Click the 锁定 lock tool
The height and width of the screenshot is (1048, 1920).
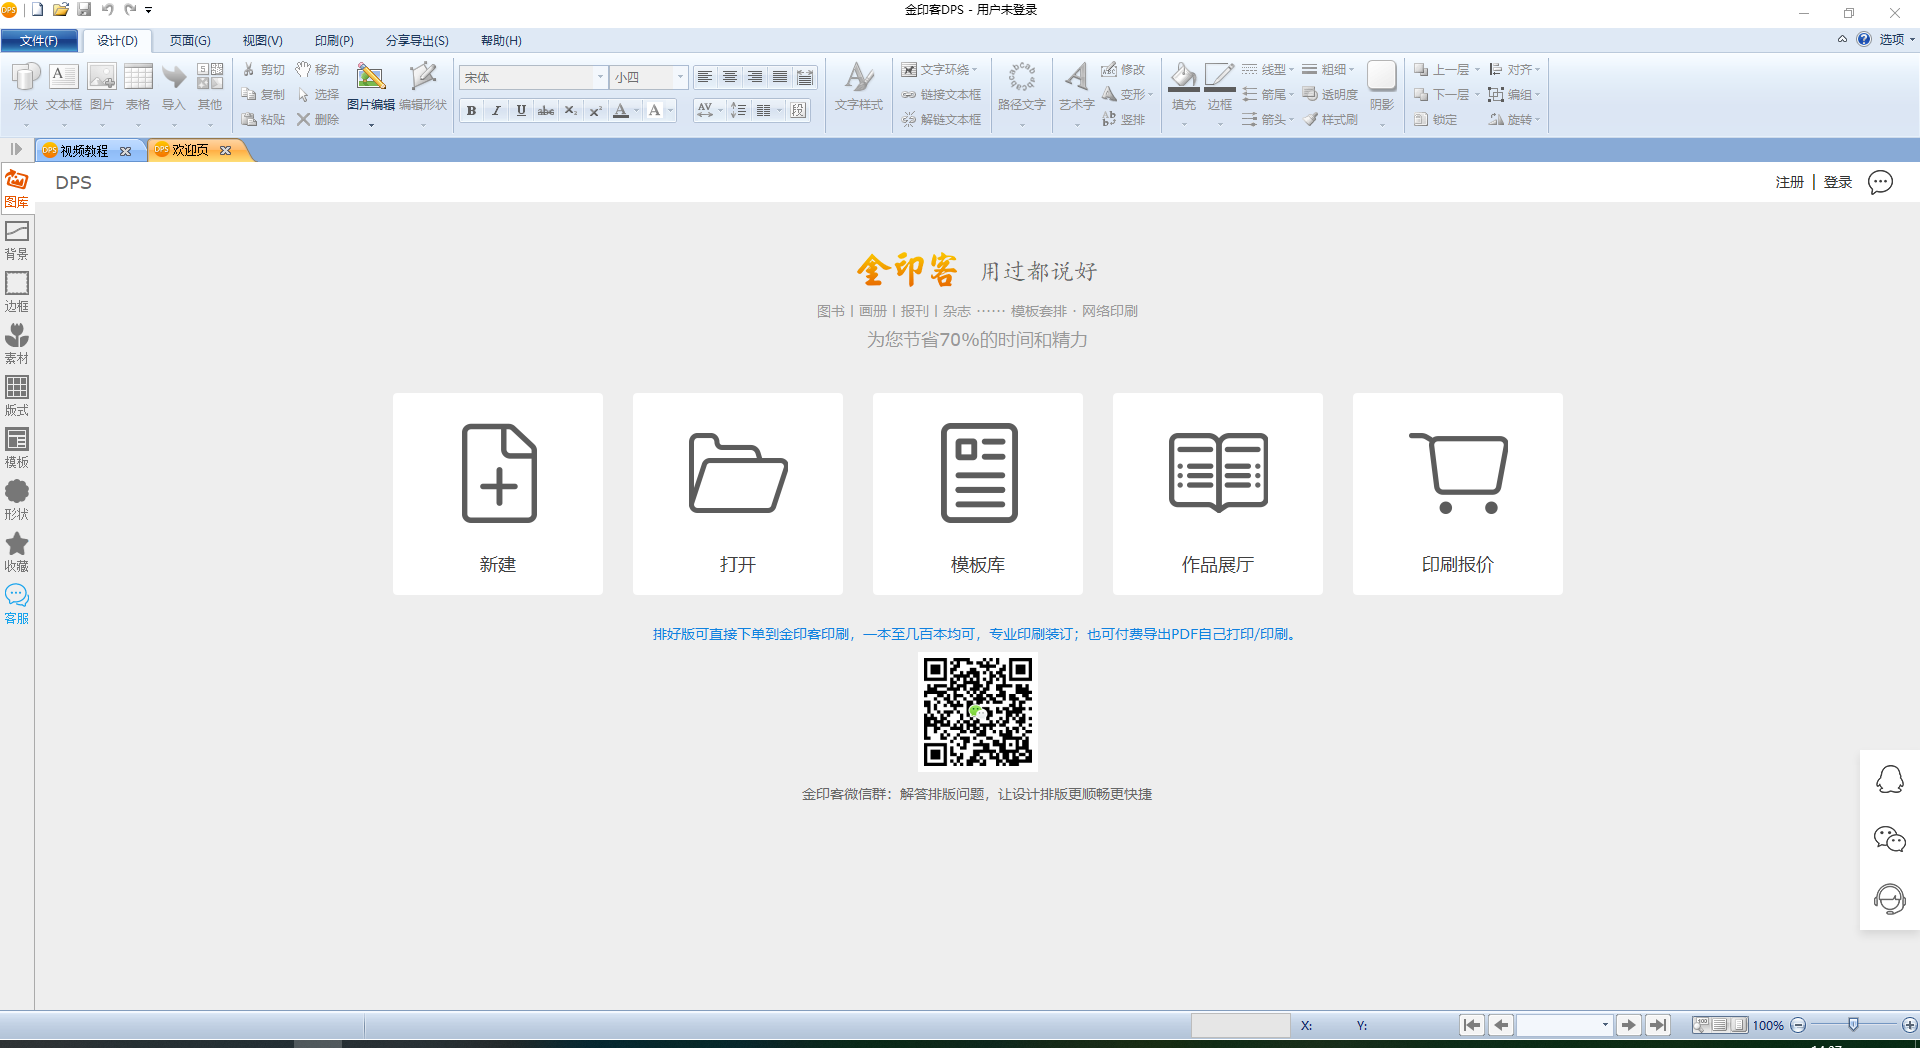[1435, 119]
